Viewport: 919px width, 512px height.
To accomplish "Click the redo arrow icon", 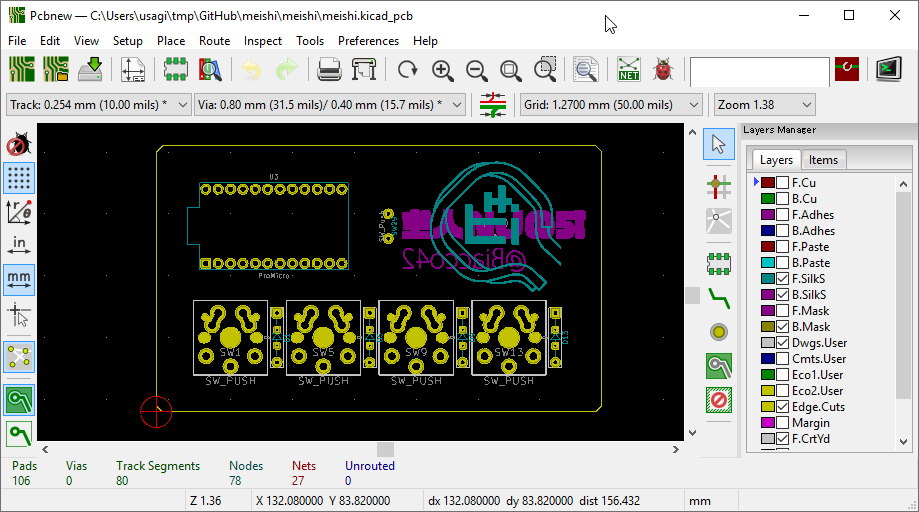I will [287, 69].
